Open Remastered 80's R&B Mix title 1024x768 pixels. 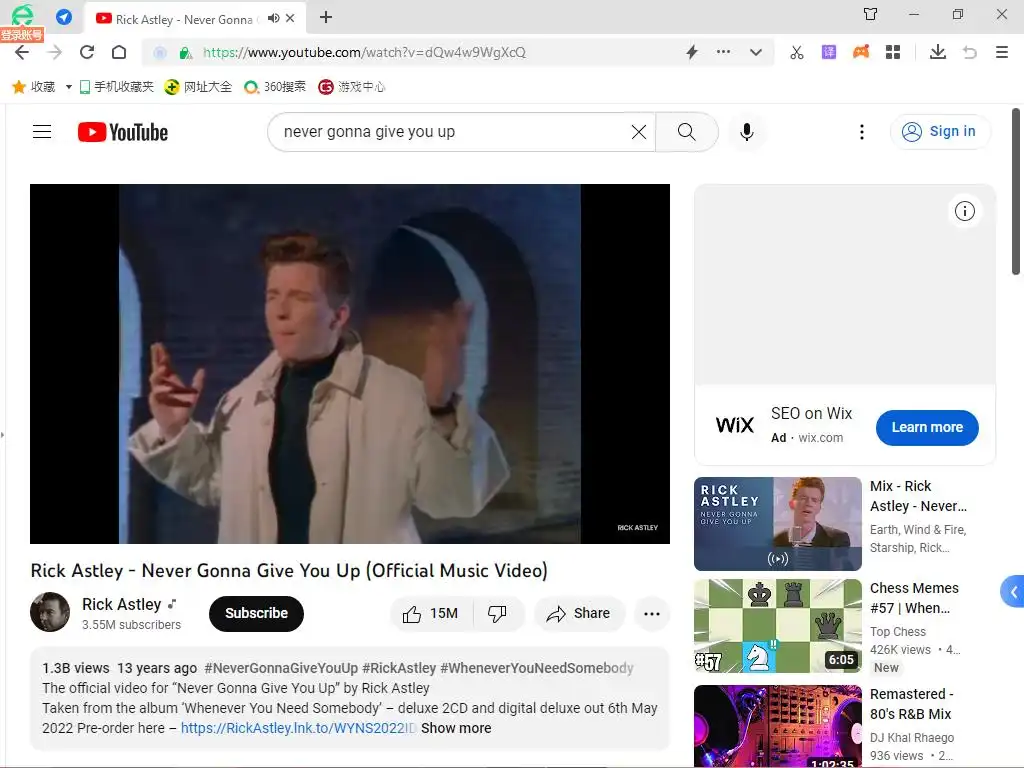pyautogui.click(x=911, y=704)
